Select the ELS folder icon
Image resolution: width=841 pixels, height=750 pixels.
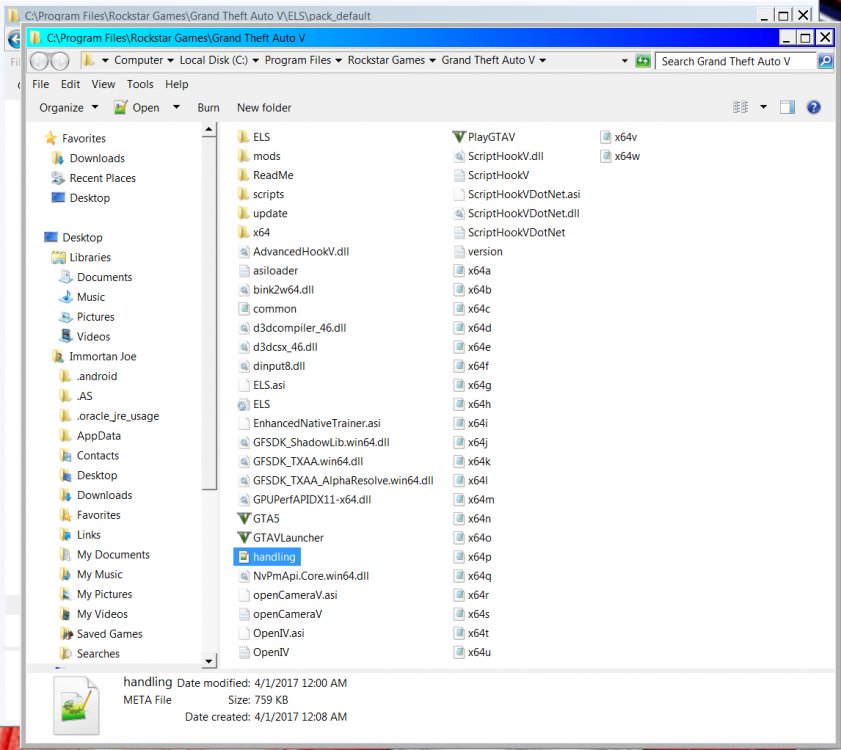point(244,137)
